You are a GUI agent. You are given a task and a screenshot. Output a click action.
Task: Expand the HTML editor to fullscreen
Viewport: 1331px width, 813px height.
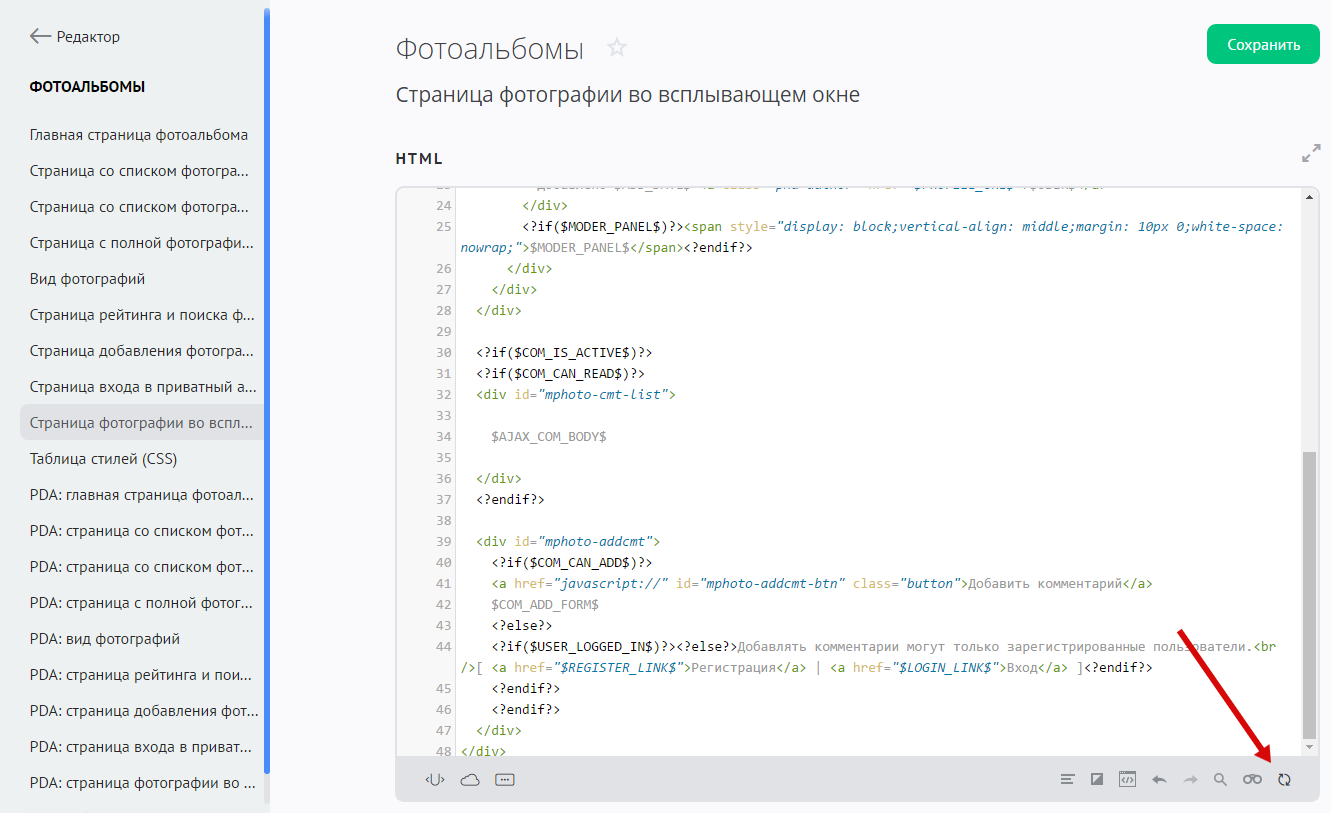[x=1310, y=154]
